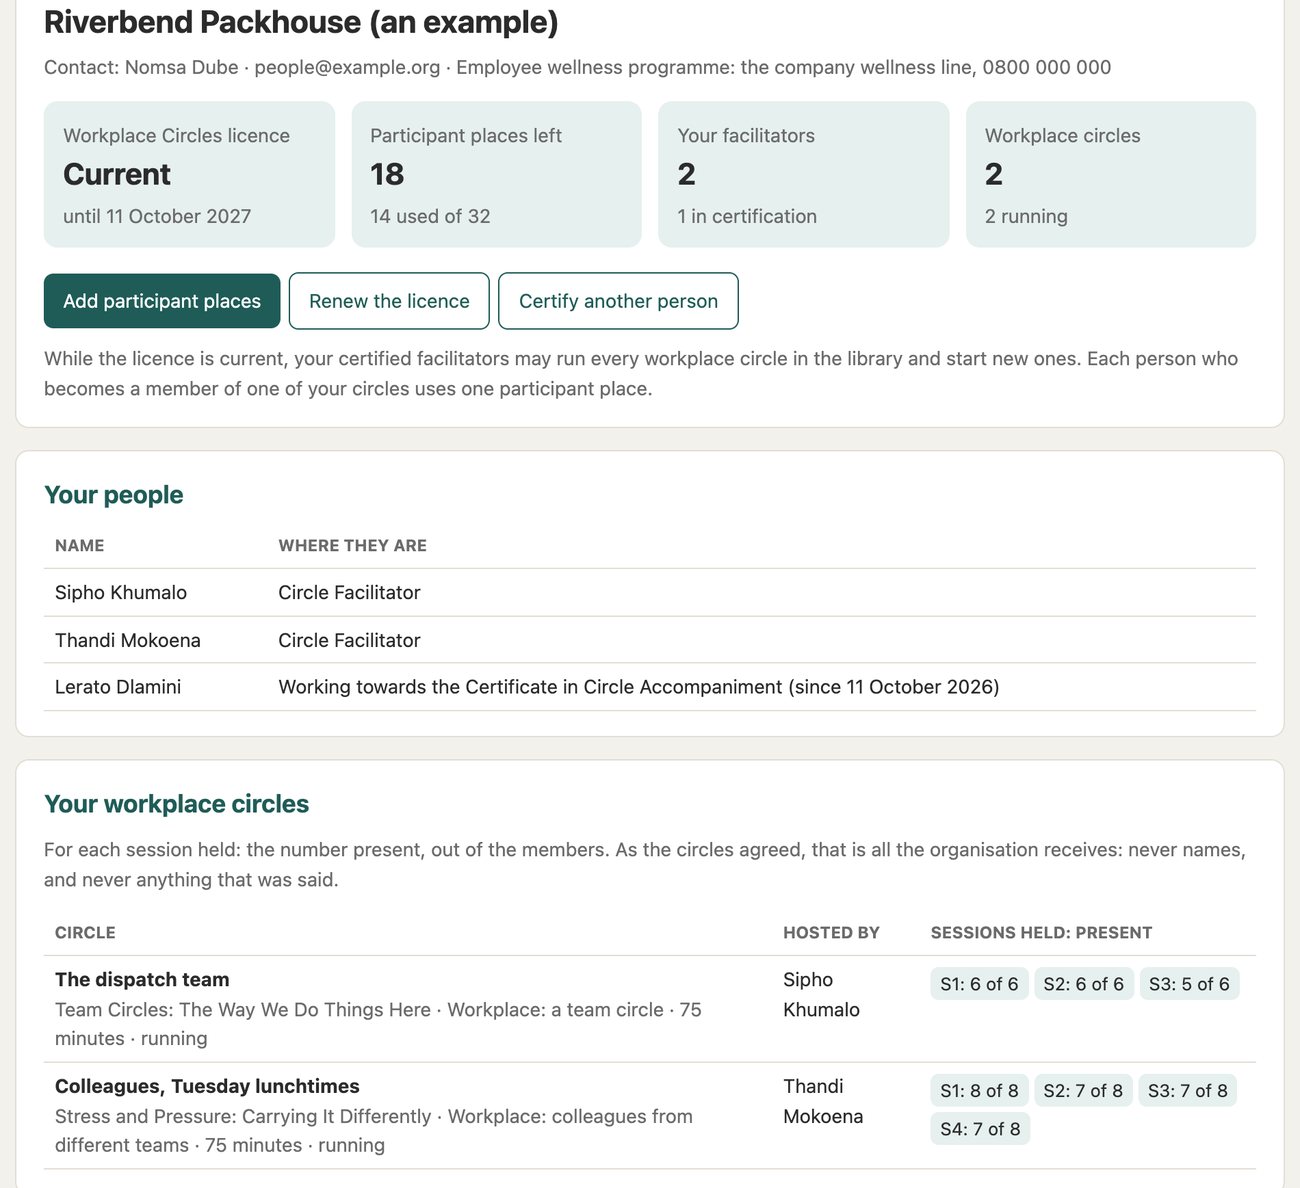Viewport: 1300px width, 1188px height.
Task: Click the SESSIONS HELD: PRESENT column header
Action: click(x=1041, y=933)
